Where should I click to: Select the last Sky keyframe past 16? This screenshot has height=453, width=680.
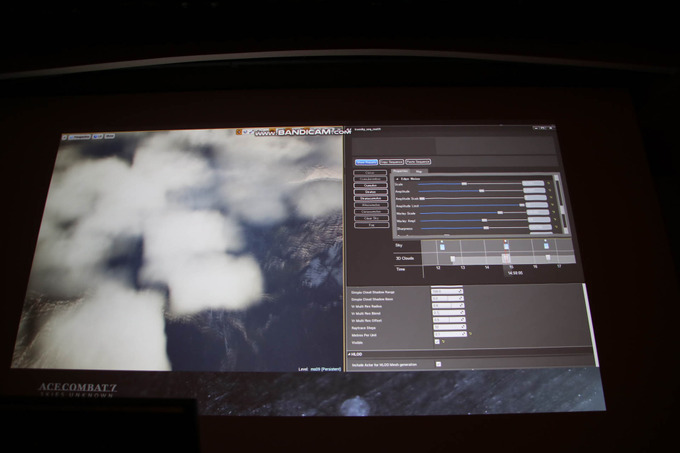(x=546, y=245)
